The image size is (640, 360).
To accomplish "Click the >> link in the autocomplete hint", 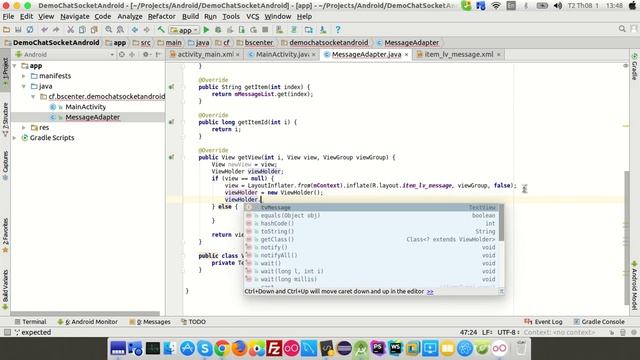I will pos(430,291).
